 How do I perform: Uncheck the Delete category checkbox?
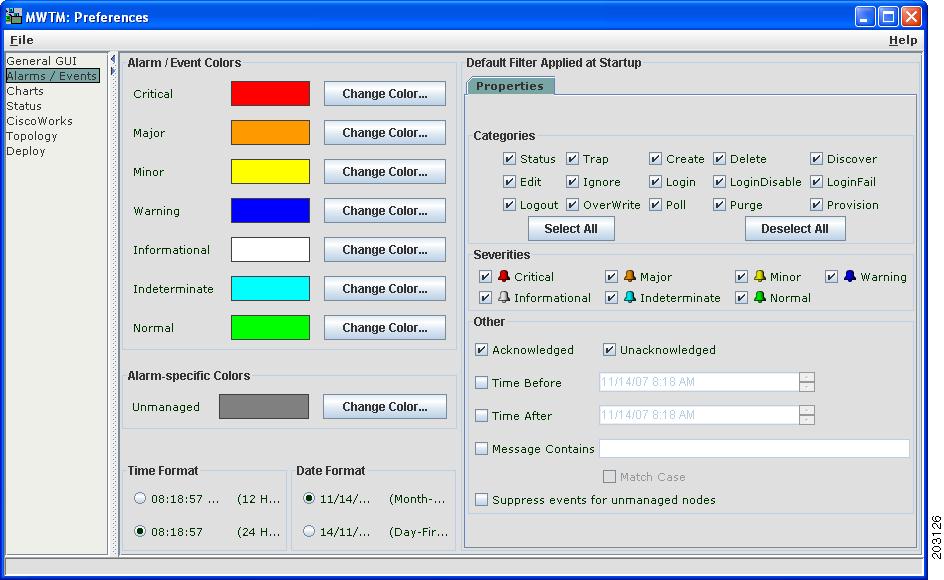719,159
